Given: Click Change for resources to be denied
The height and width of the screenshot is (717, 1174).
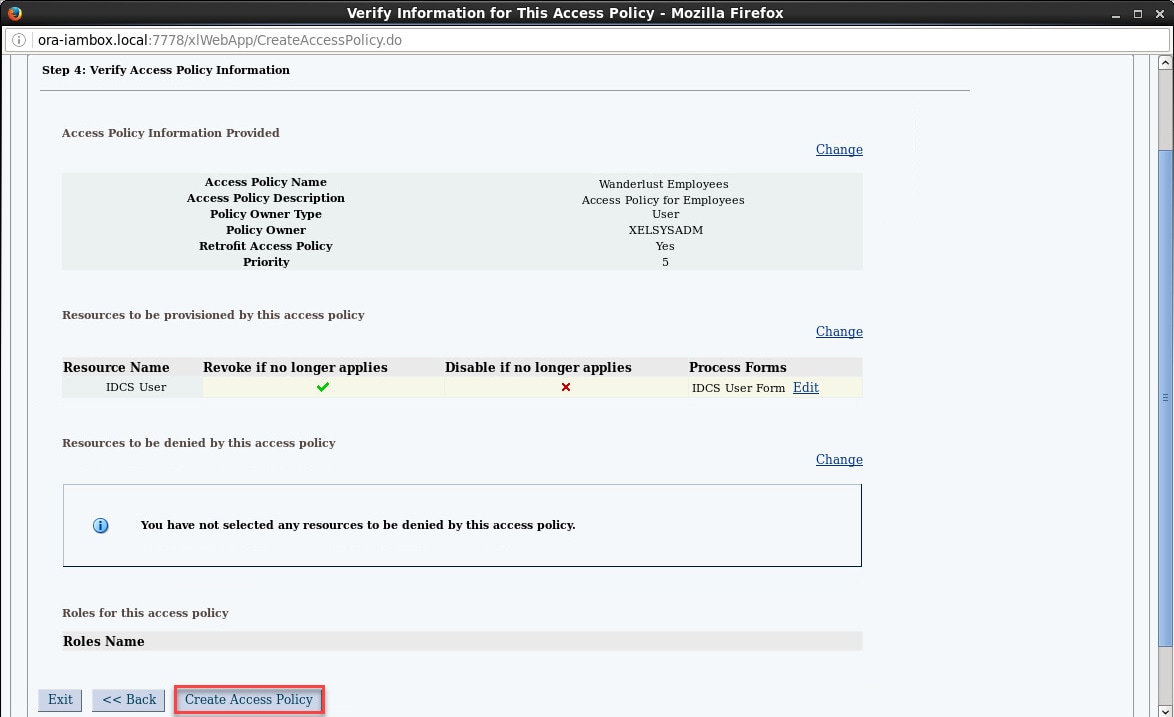Looking at the screenshot, I should pyautogui.click(x=839, y=459).
